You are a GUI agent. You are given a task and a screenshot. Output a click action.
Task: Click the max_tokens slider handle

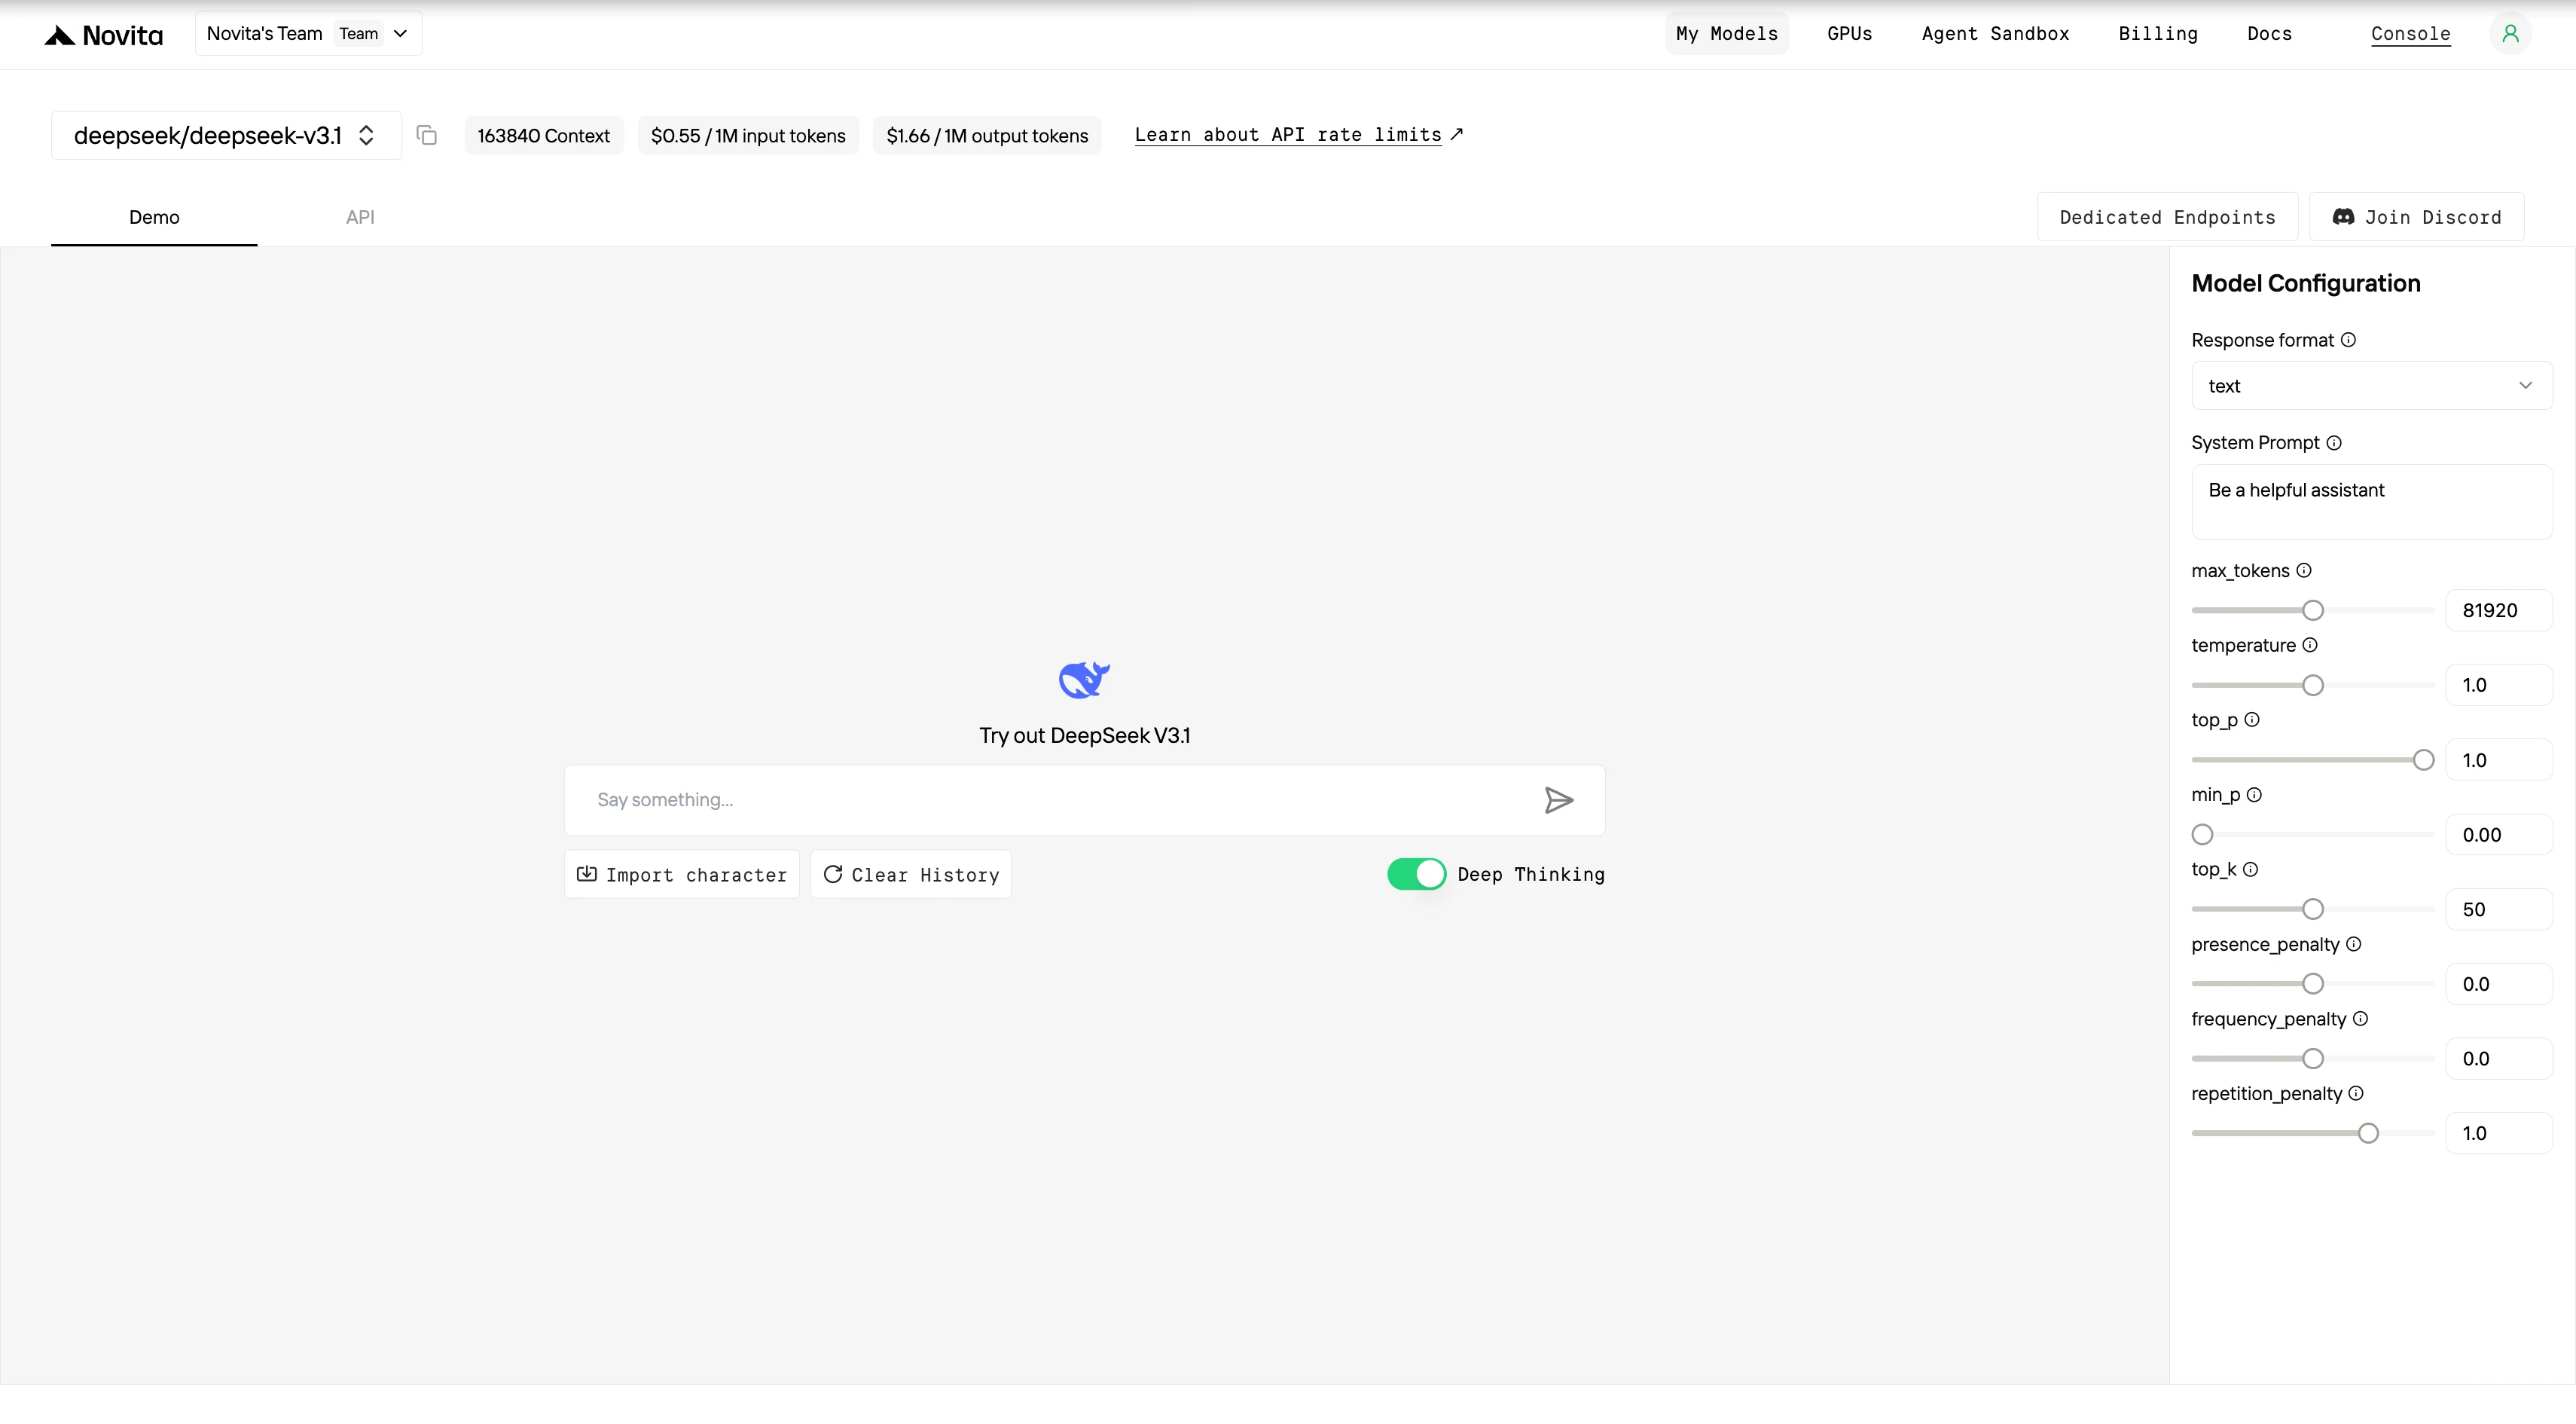(x=2313, y=610)
